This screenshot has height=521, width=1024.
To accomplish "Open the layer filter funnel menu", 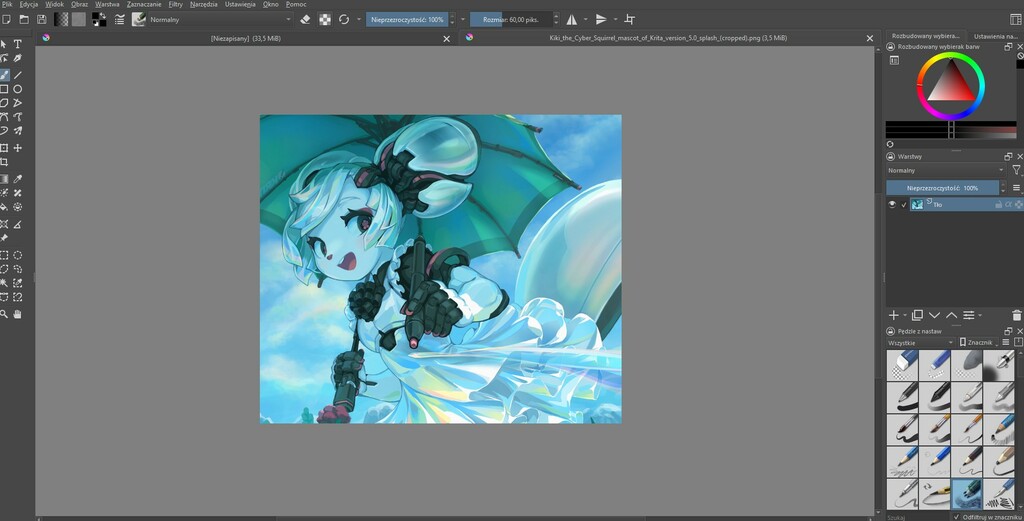I will (1017, 170).
